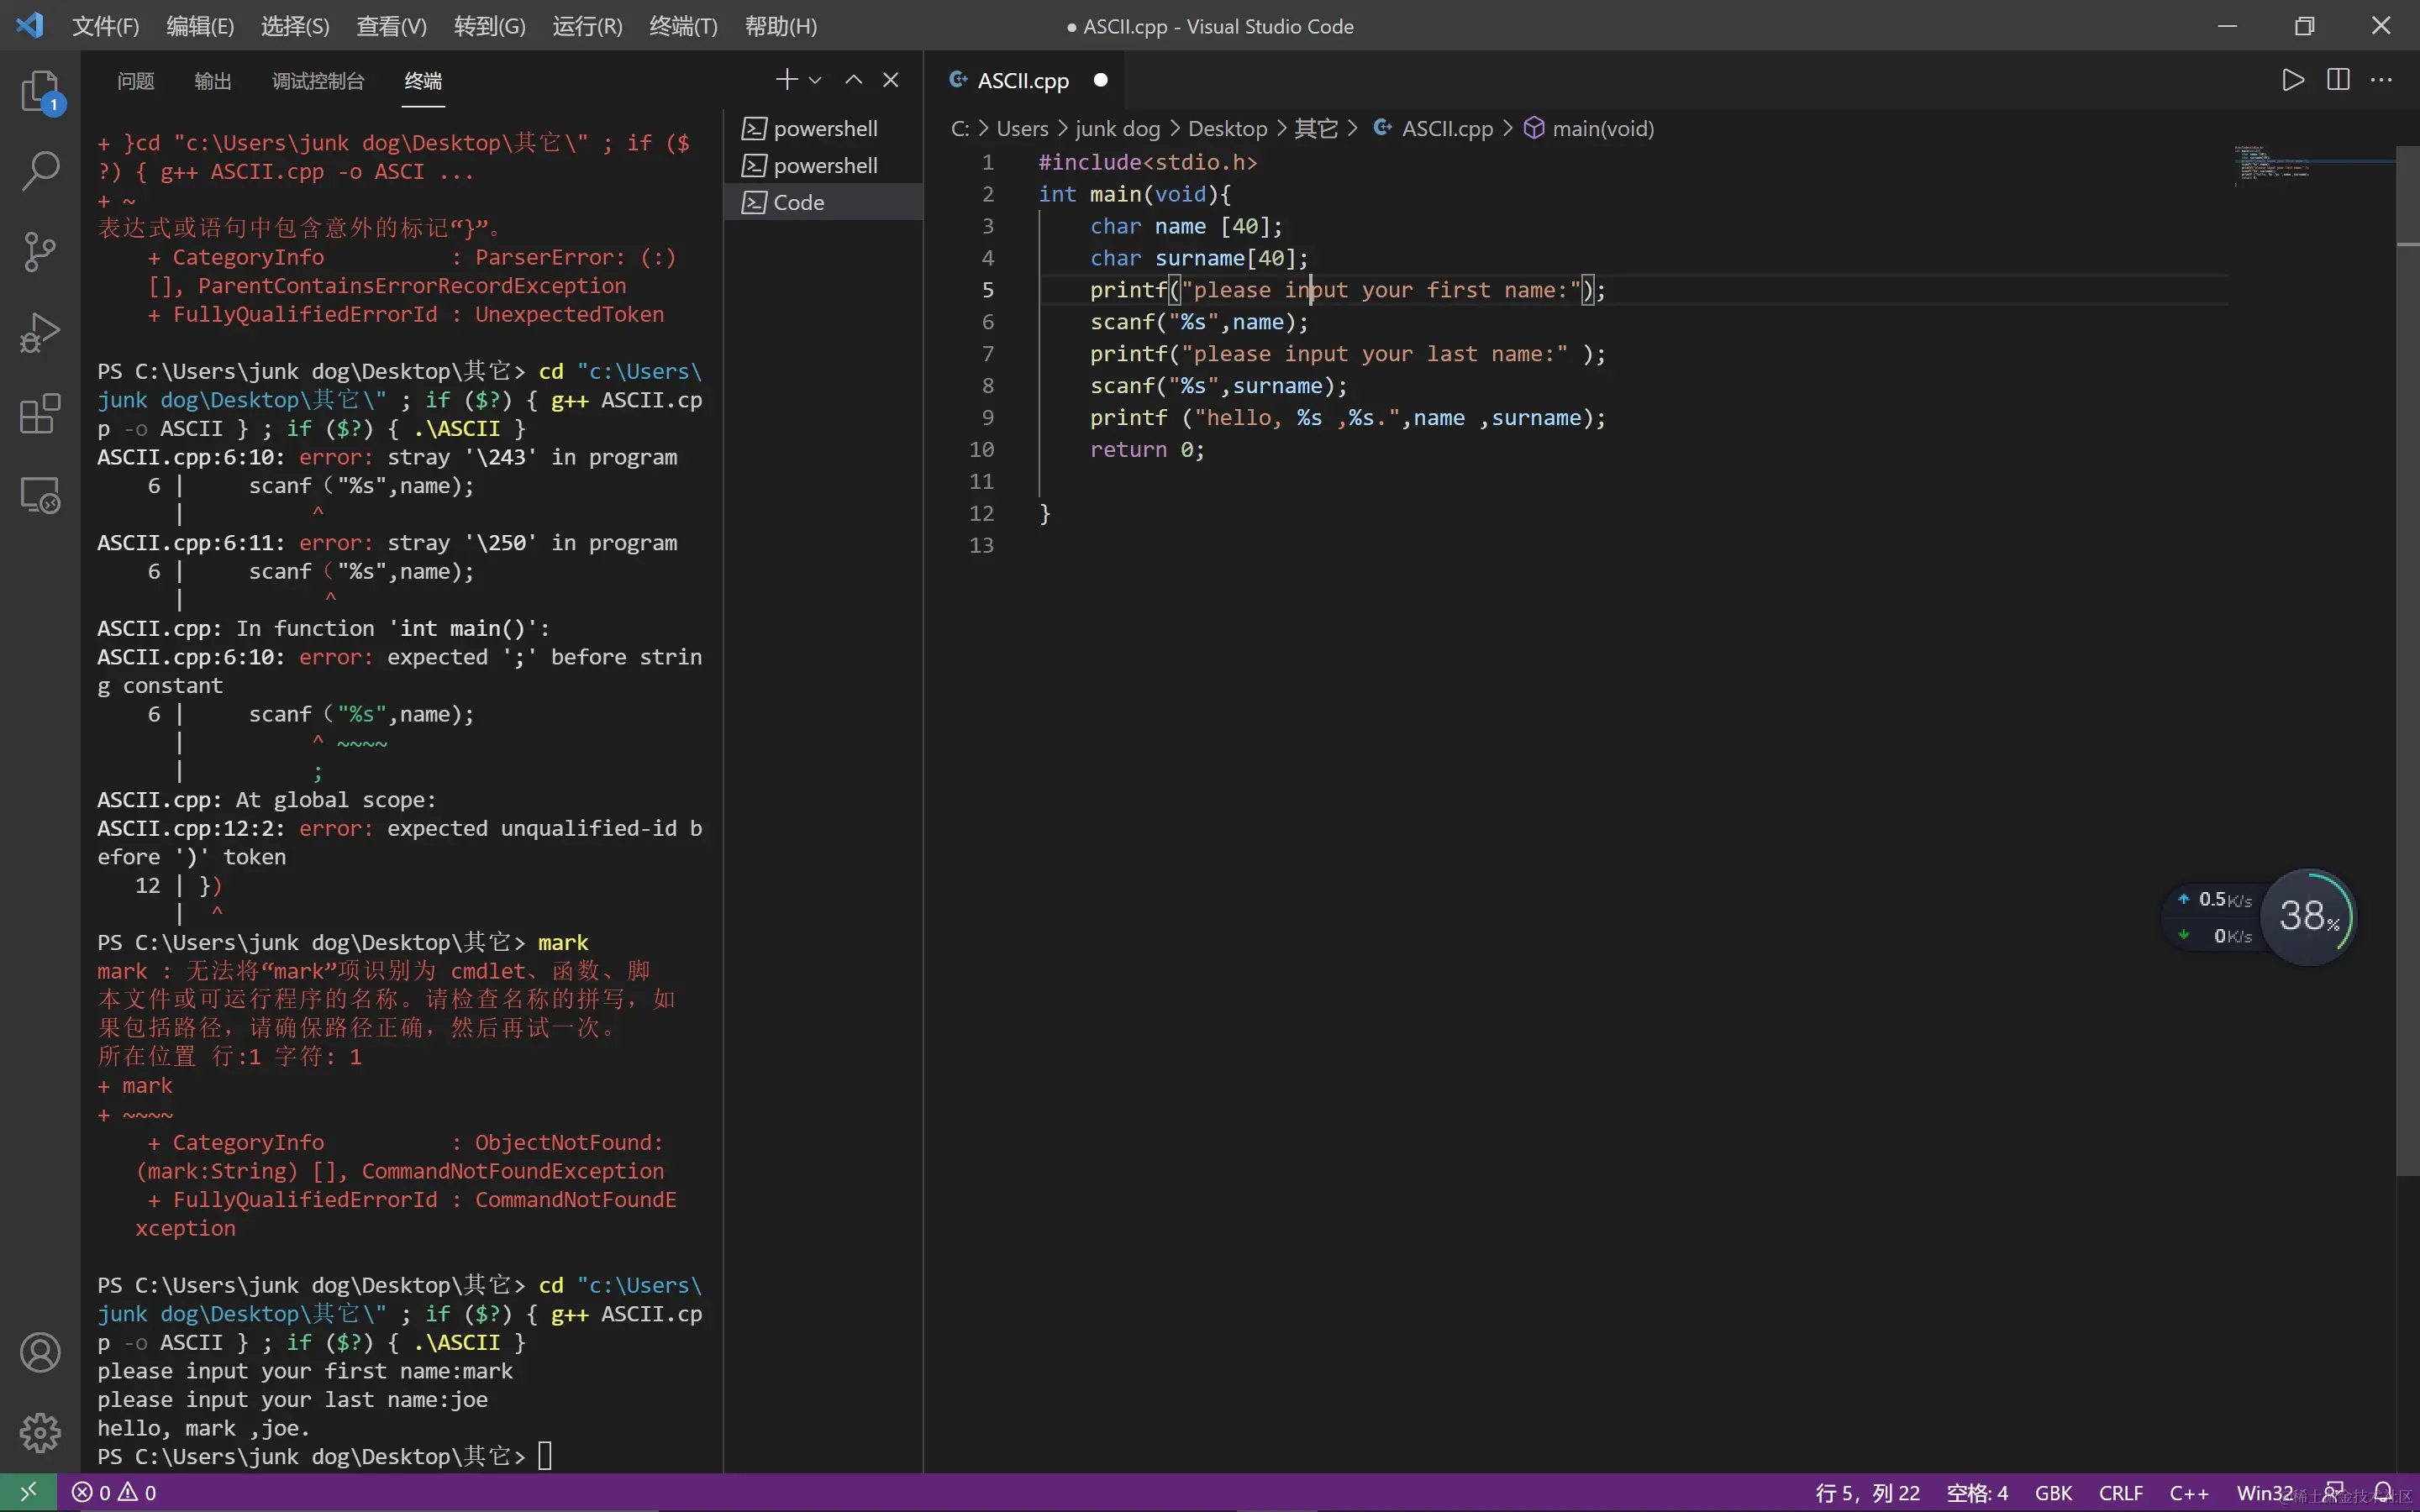Screen dimensions: 2420x1512
Task: Open Remote Explorer in activity bar
Action: (40, 494)
